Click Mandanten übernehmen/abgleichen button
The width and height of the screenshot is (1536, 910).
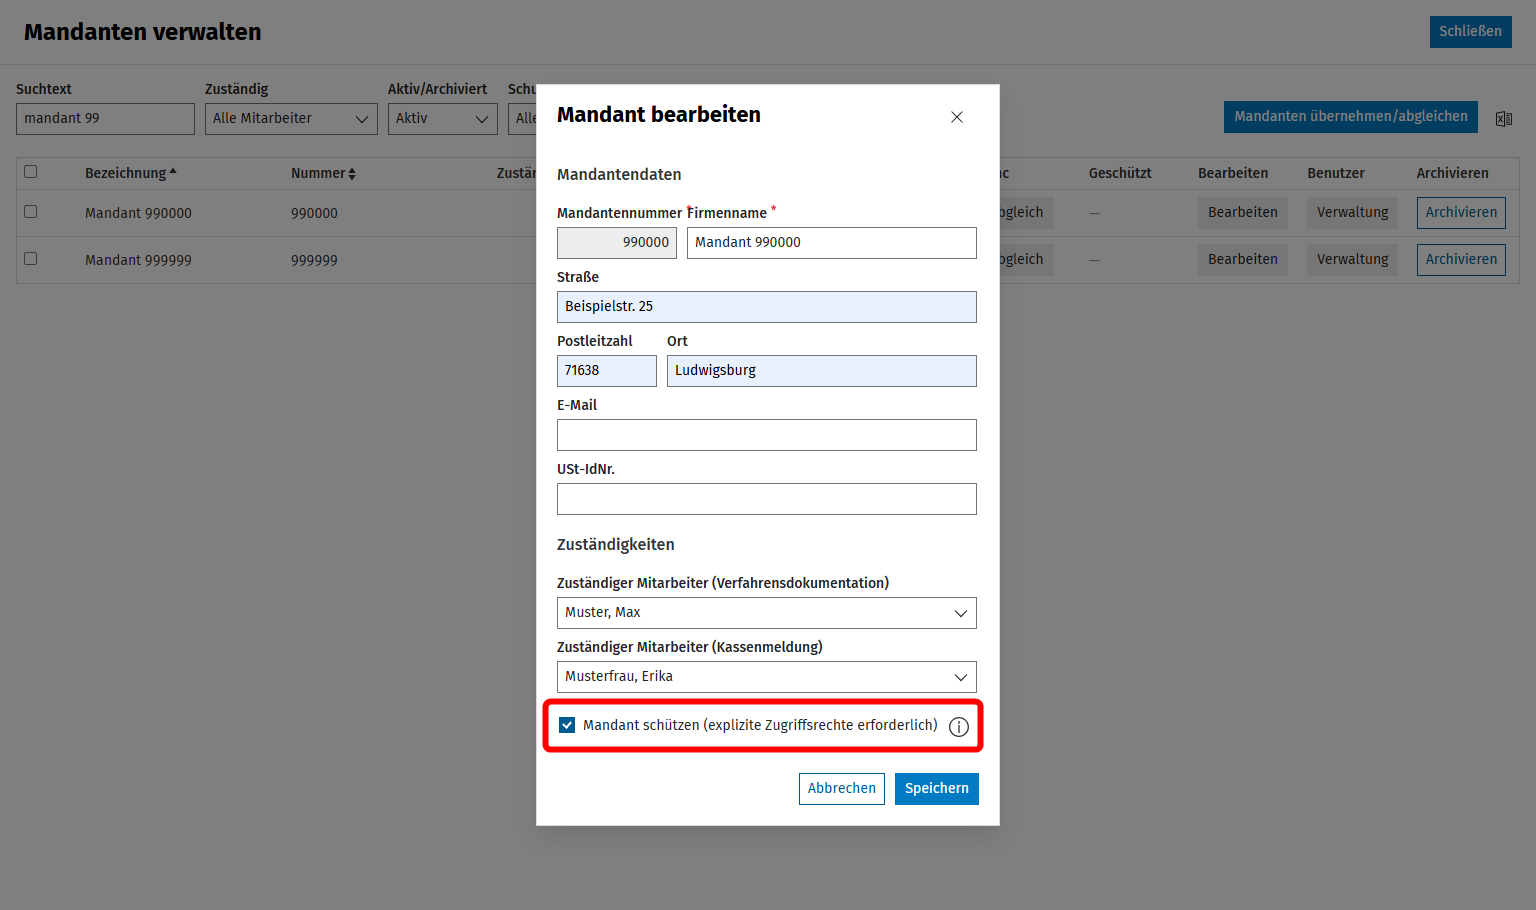pyautogui.click(x=1351, y=117)
